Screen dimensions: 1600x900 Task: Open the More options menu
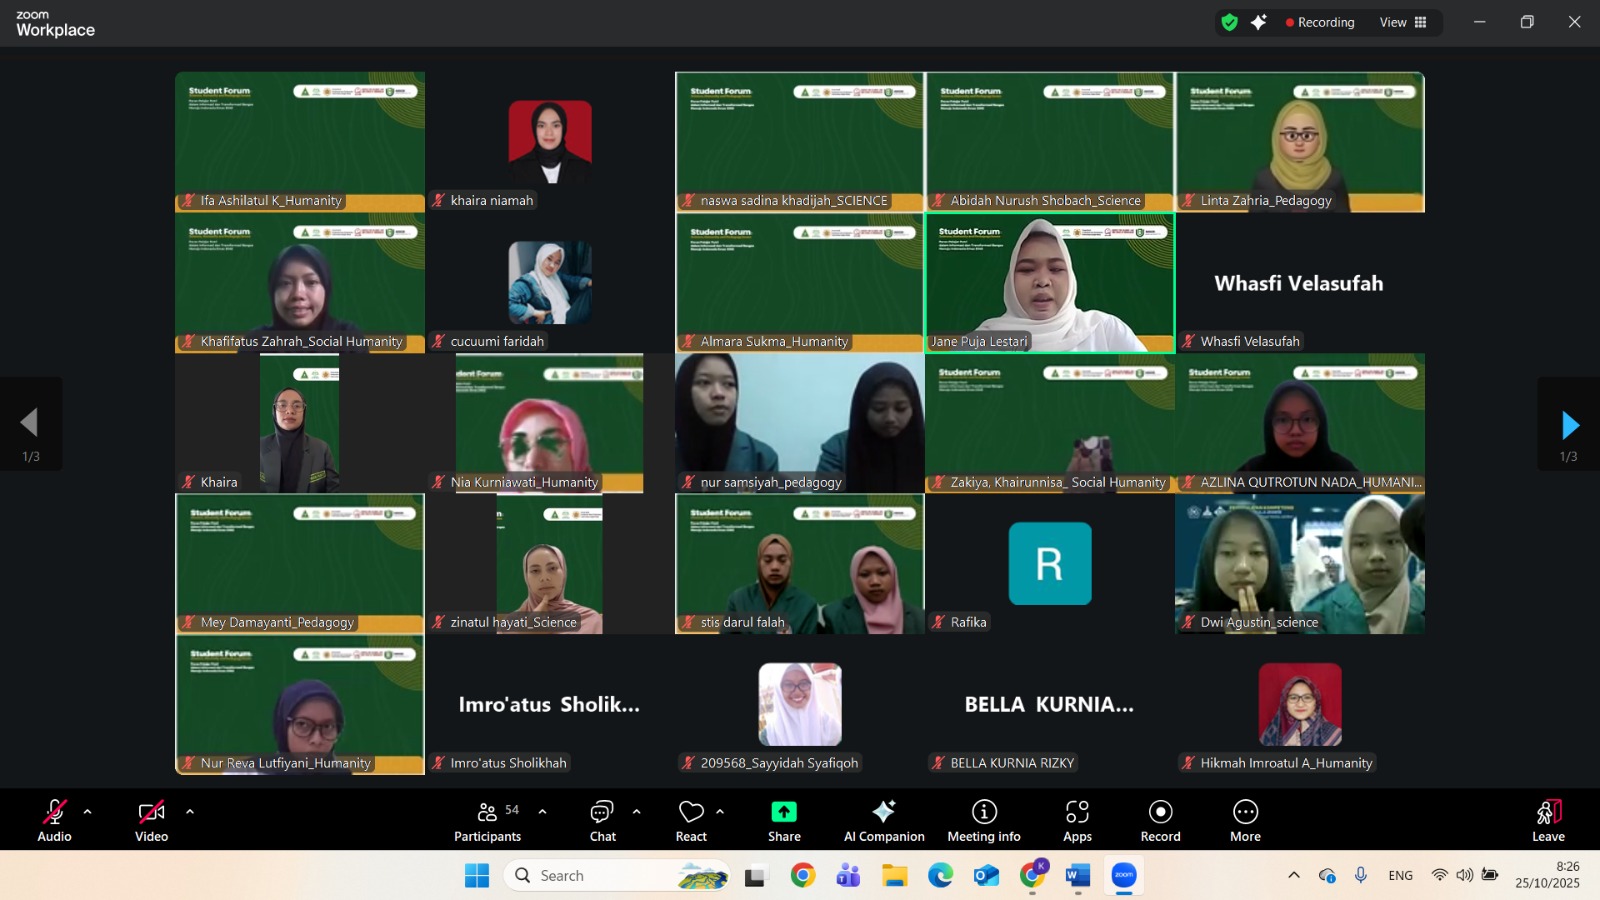[1245, 820]
